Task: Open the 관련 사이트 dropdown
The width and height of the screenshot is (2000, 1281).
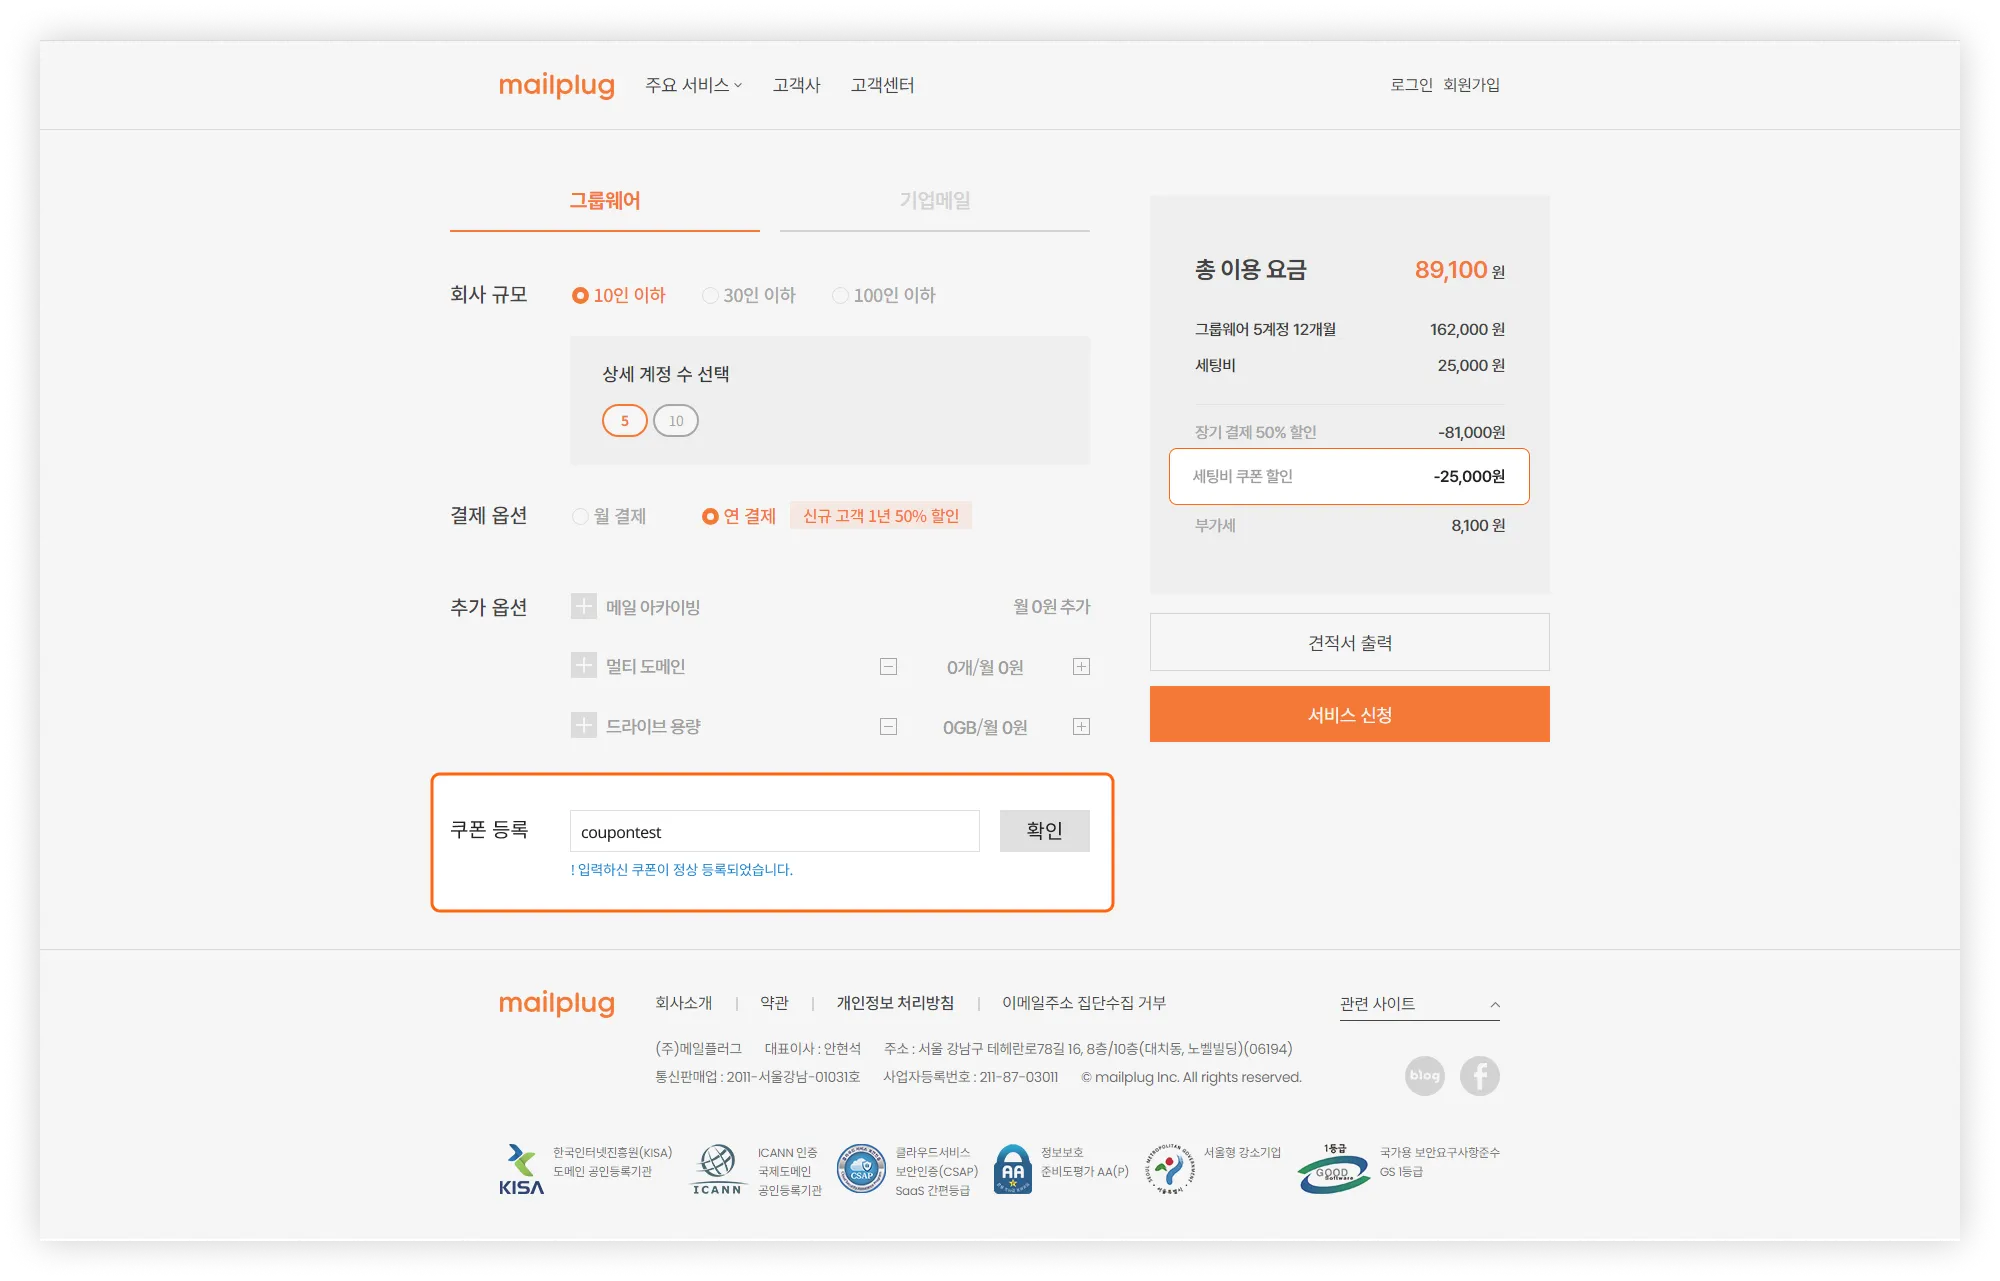Action: (x=1419, y=1004)
